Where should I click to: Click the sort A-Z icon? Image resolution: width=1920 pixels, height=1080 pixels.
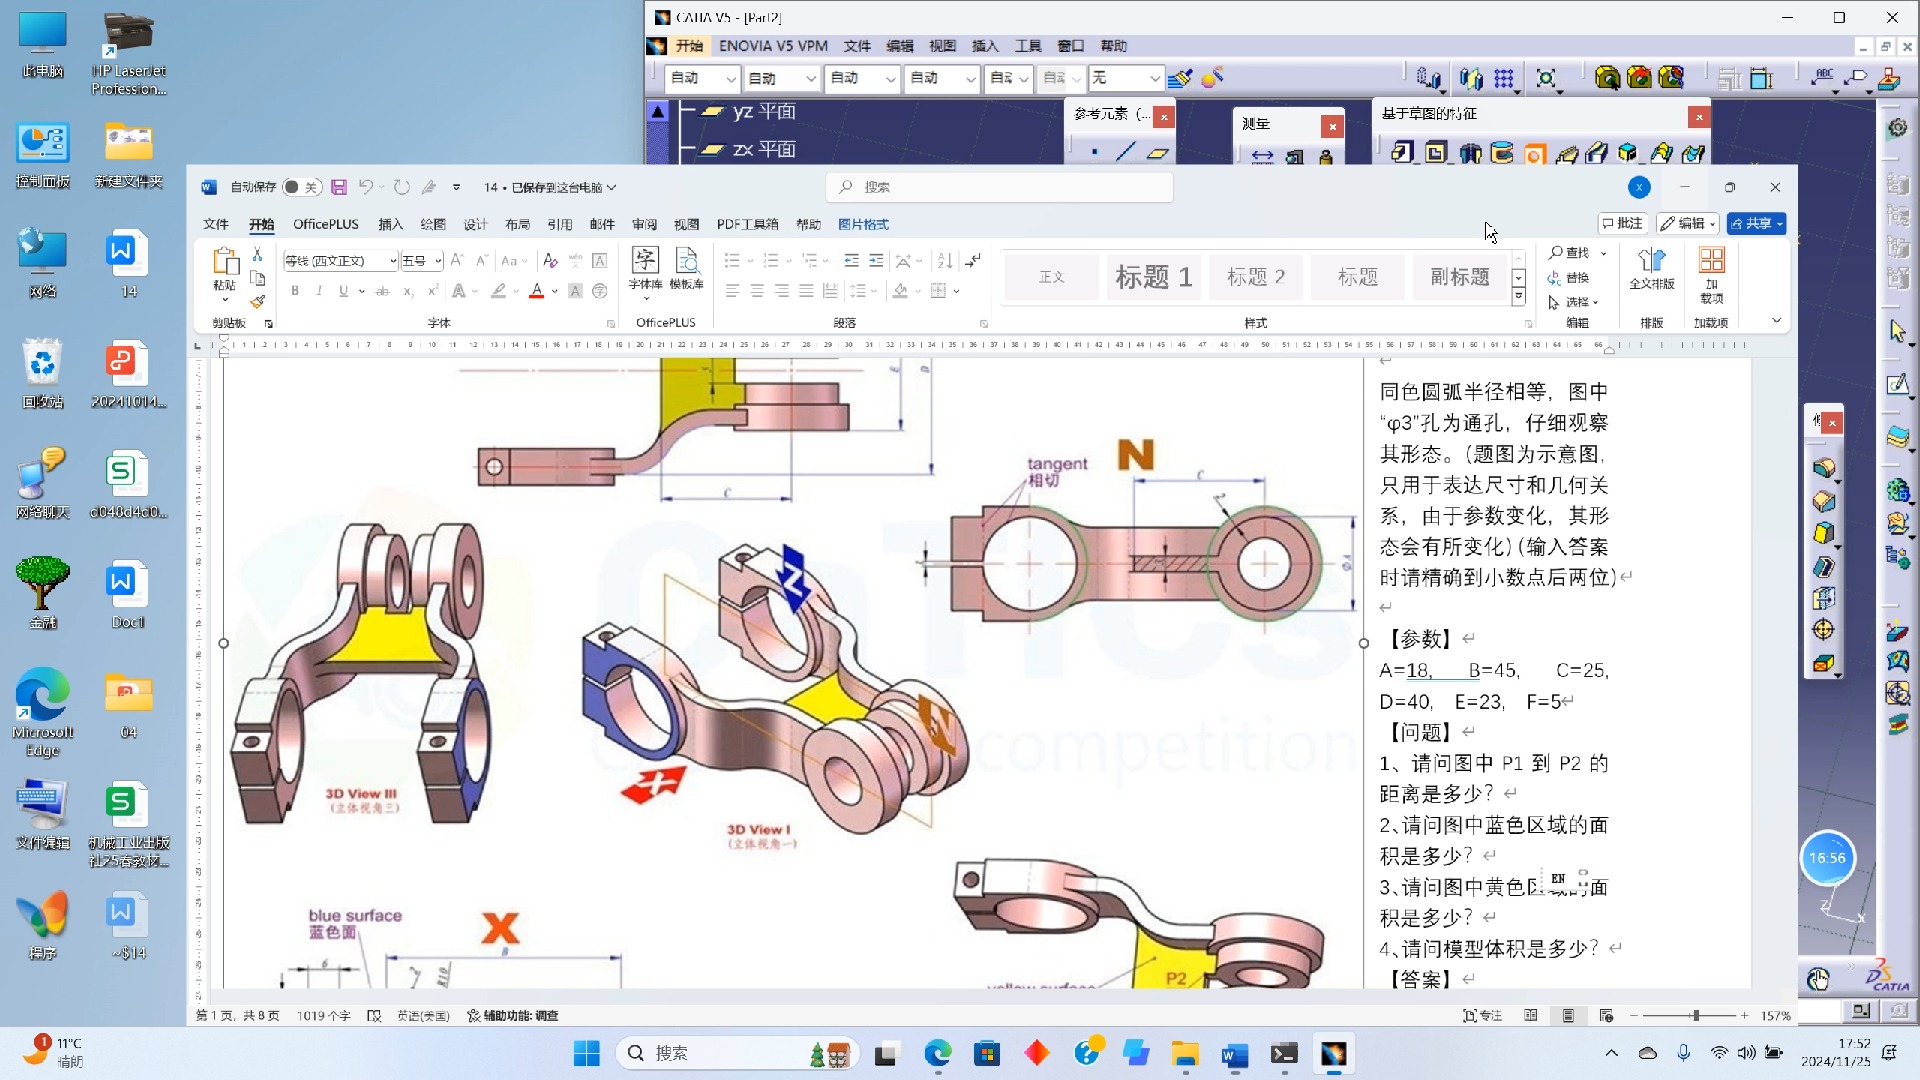(944, 261)
